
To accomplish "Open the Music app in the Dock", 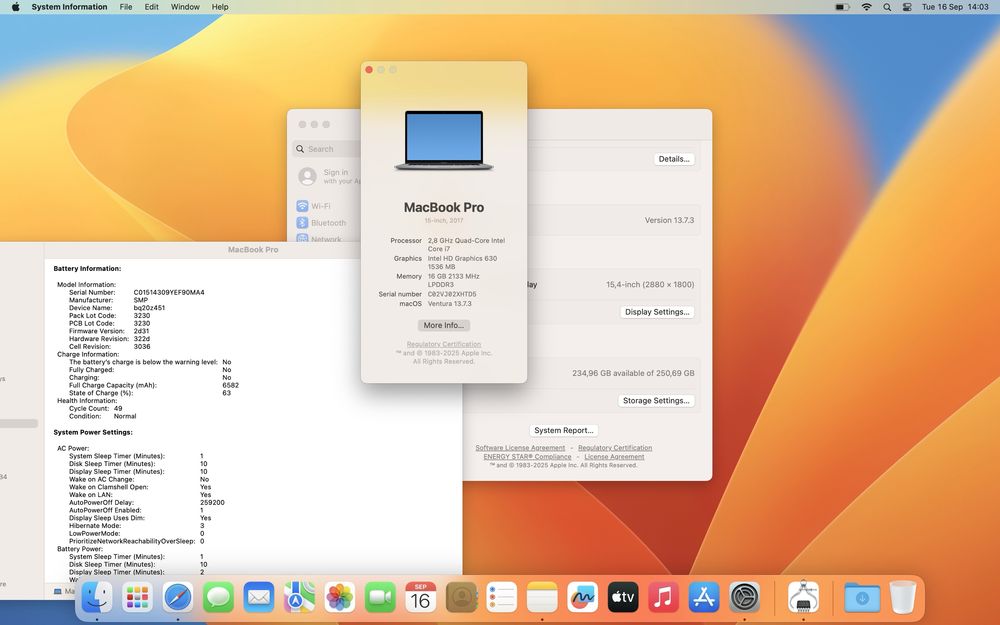I will [x=664, y=598].
